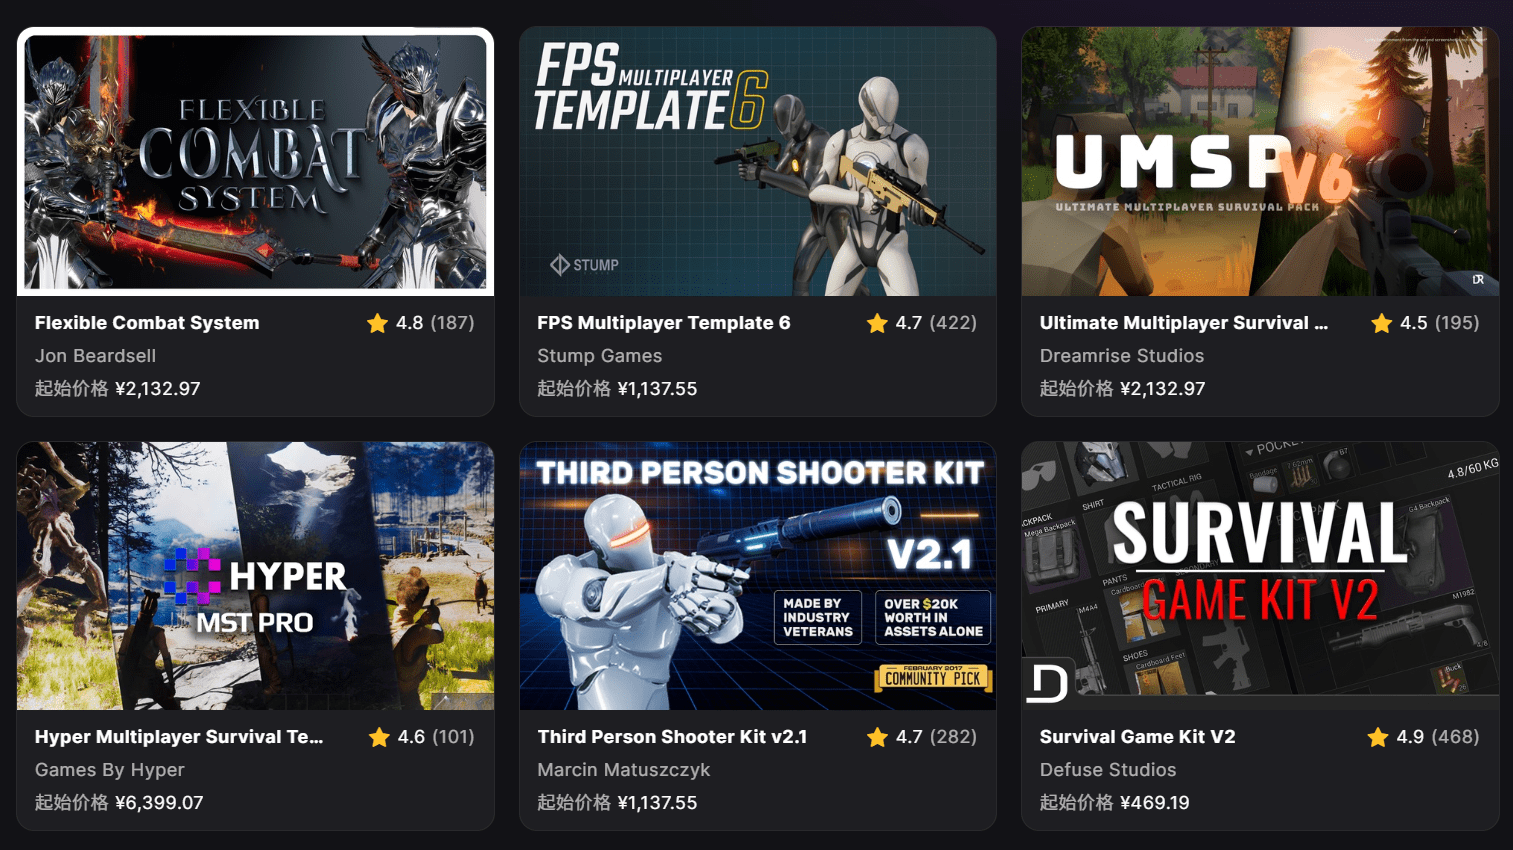Click the star icon beside 4.9 (468)
Image resolution: width=1513 pixels, height=850 pixels.
point(1378,737)
